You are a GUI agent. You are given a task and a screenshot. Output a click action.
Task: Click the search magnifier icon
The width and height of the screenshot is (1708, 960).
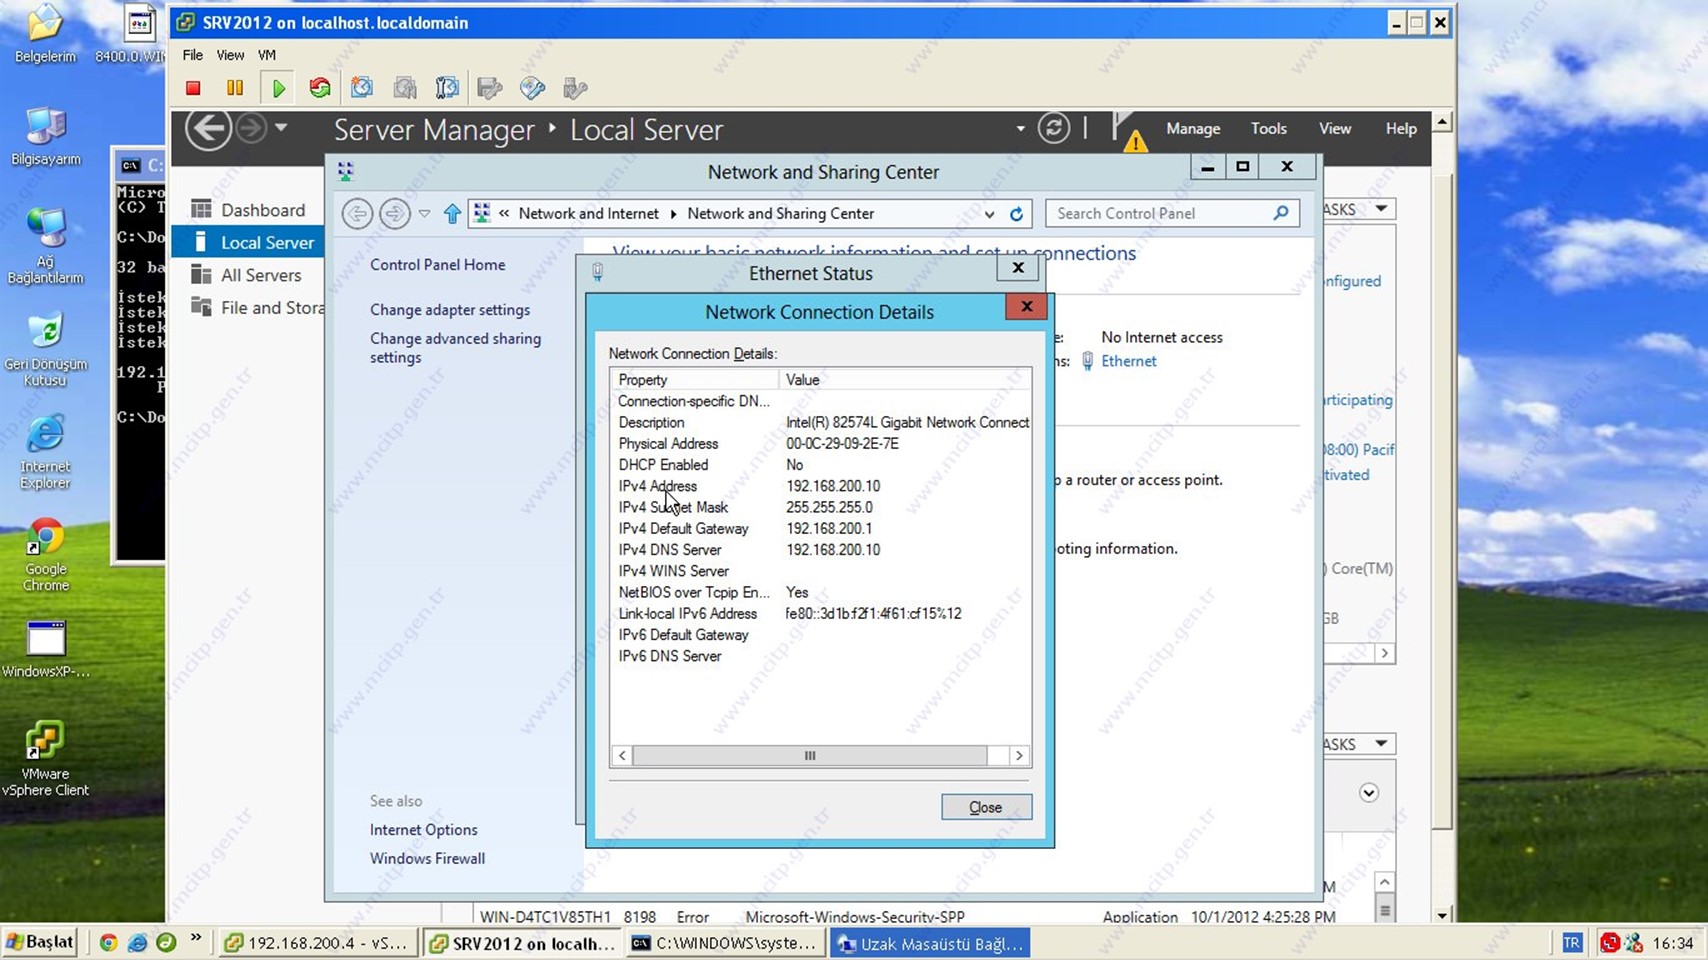[1281, 213]
